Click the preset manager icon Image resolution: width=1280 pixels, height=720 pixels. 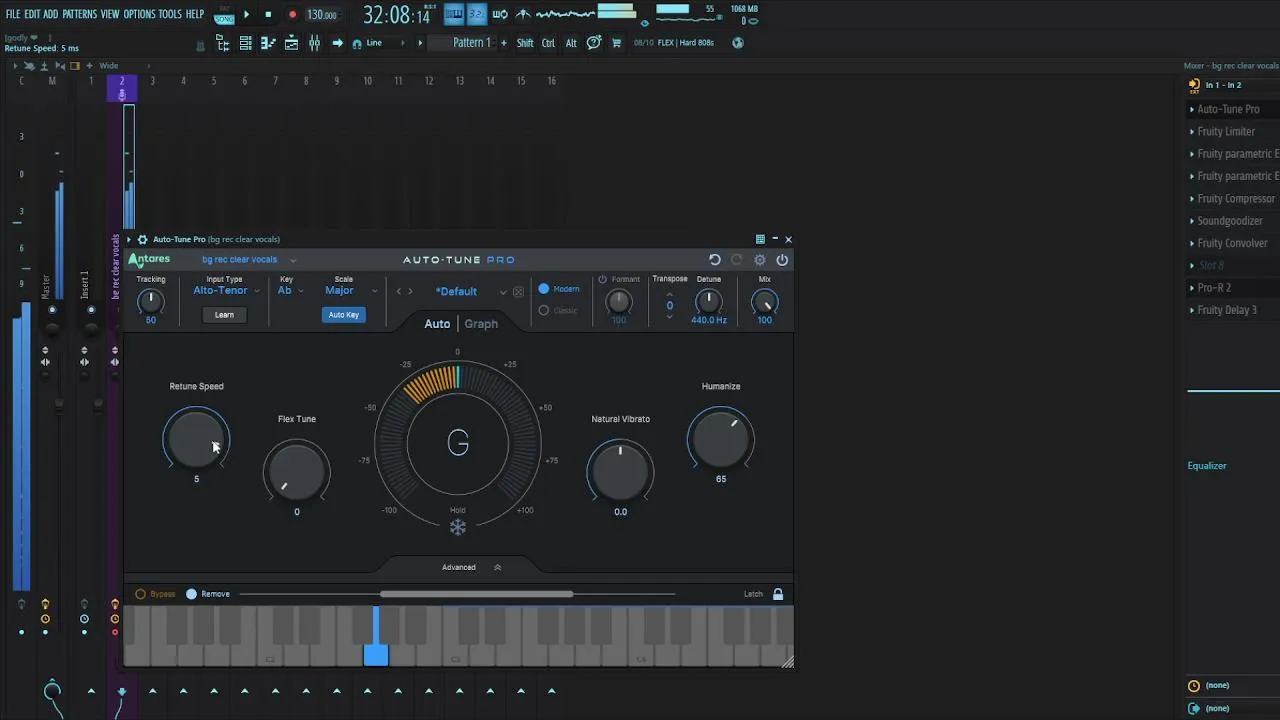(518, 292)
